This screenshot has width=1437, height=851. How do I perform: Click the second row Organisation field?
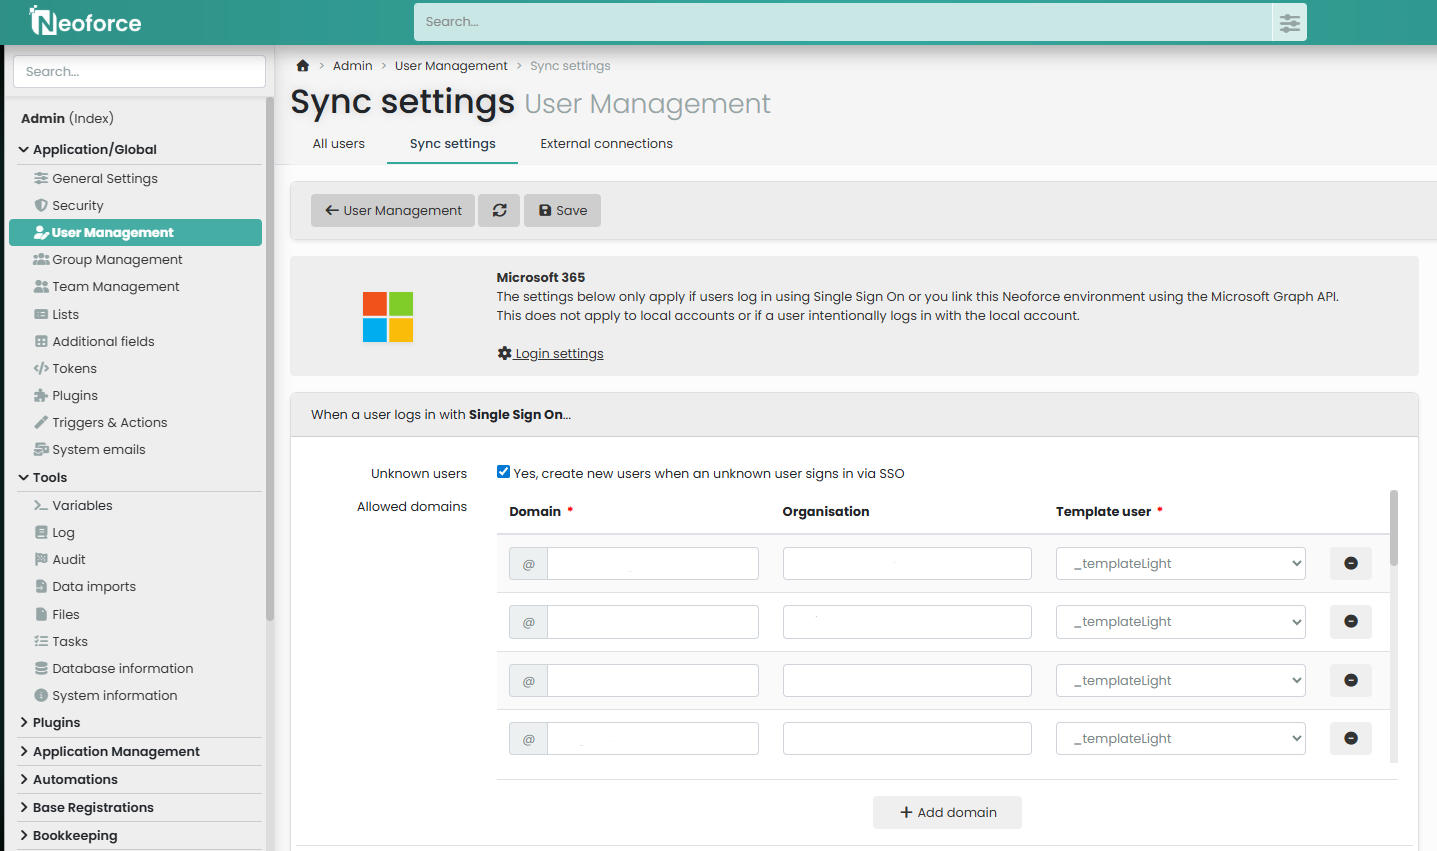pos(906,622)
